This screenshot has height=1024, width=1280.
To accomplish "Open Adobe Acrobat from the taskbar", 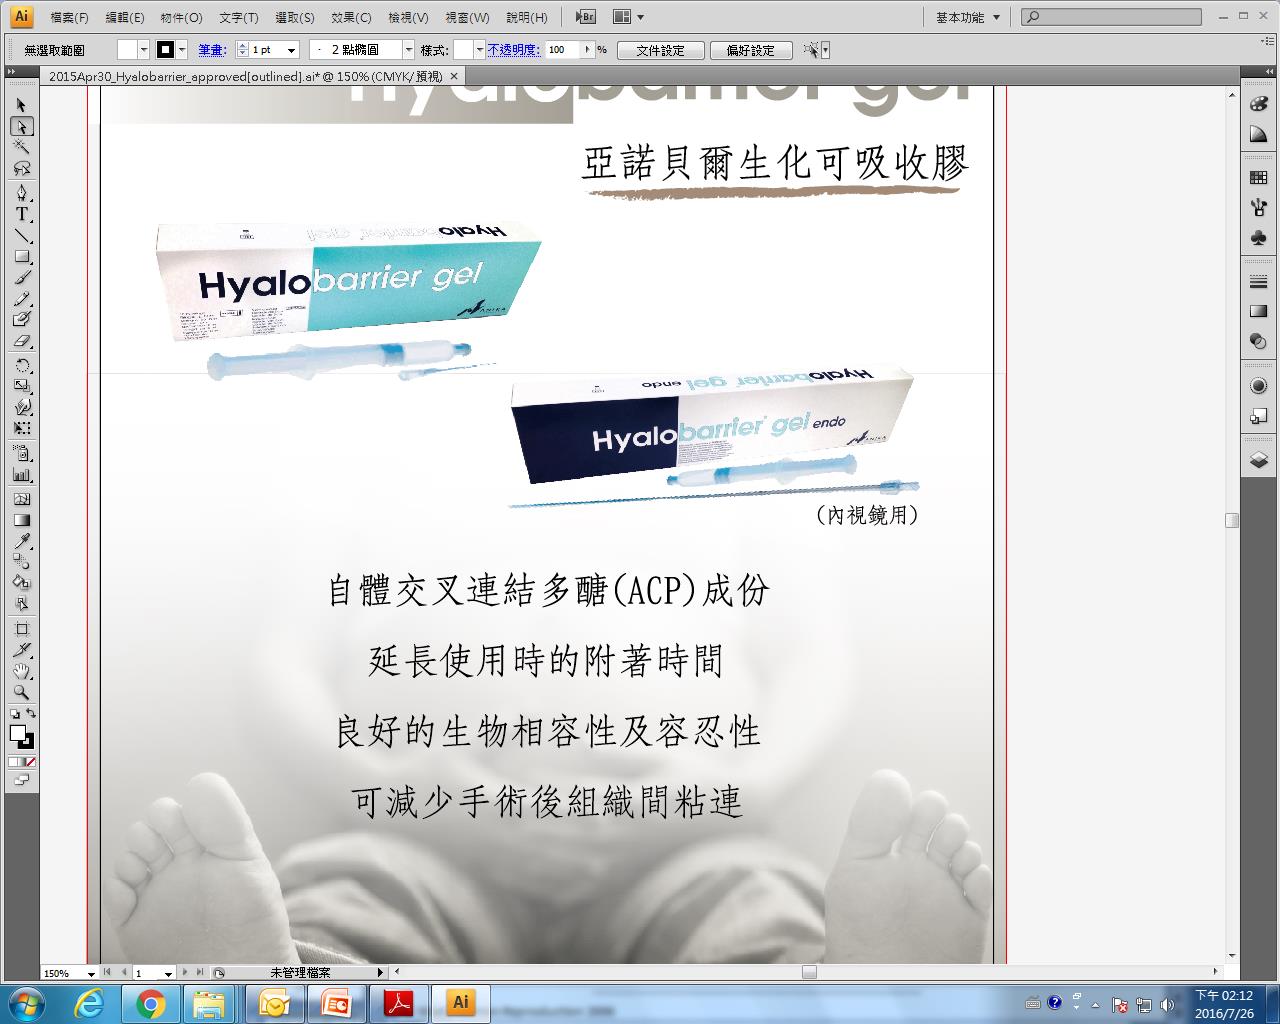I will [x=398, y=1003].
